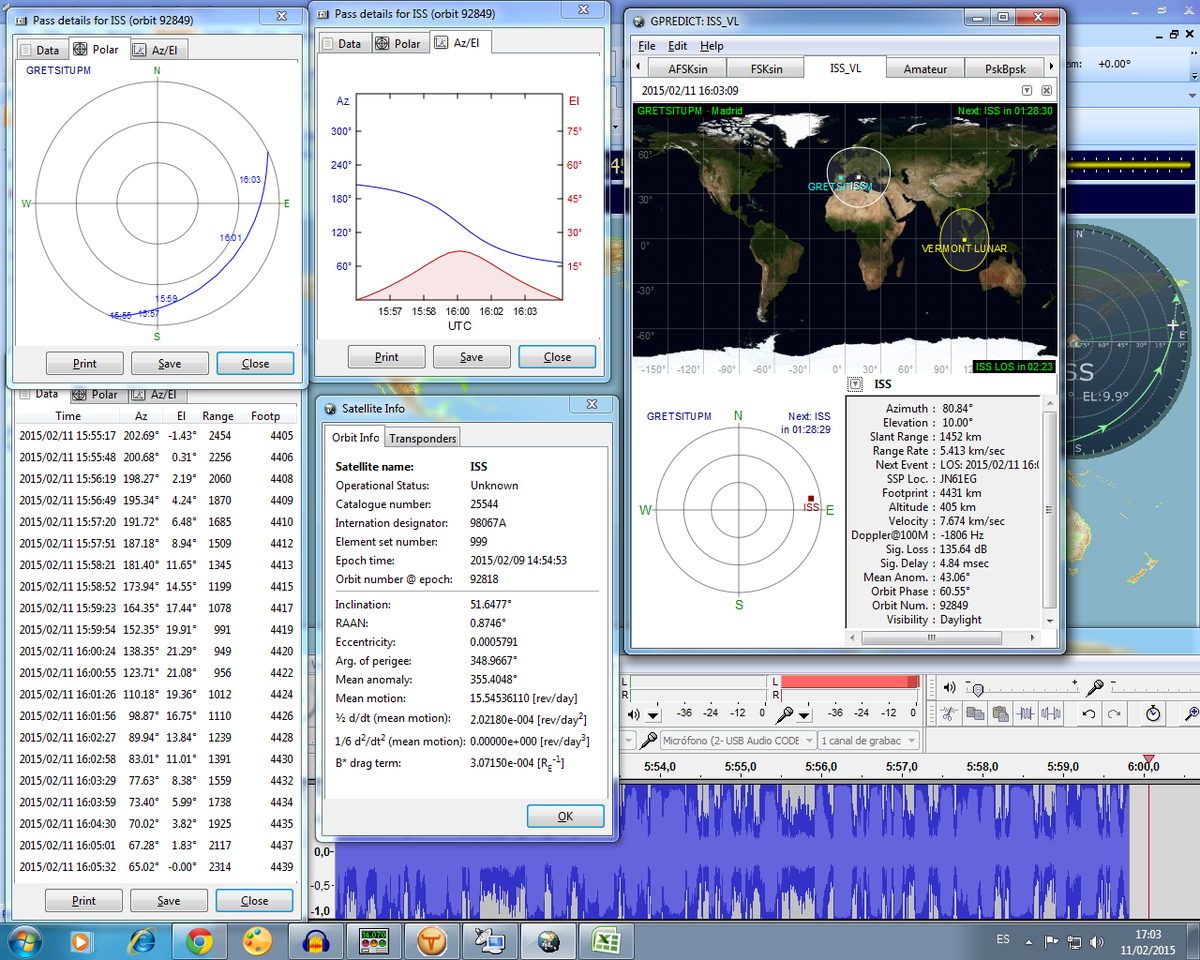Click the Audacity playback meter speaker icon

[633, 714]
